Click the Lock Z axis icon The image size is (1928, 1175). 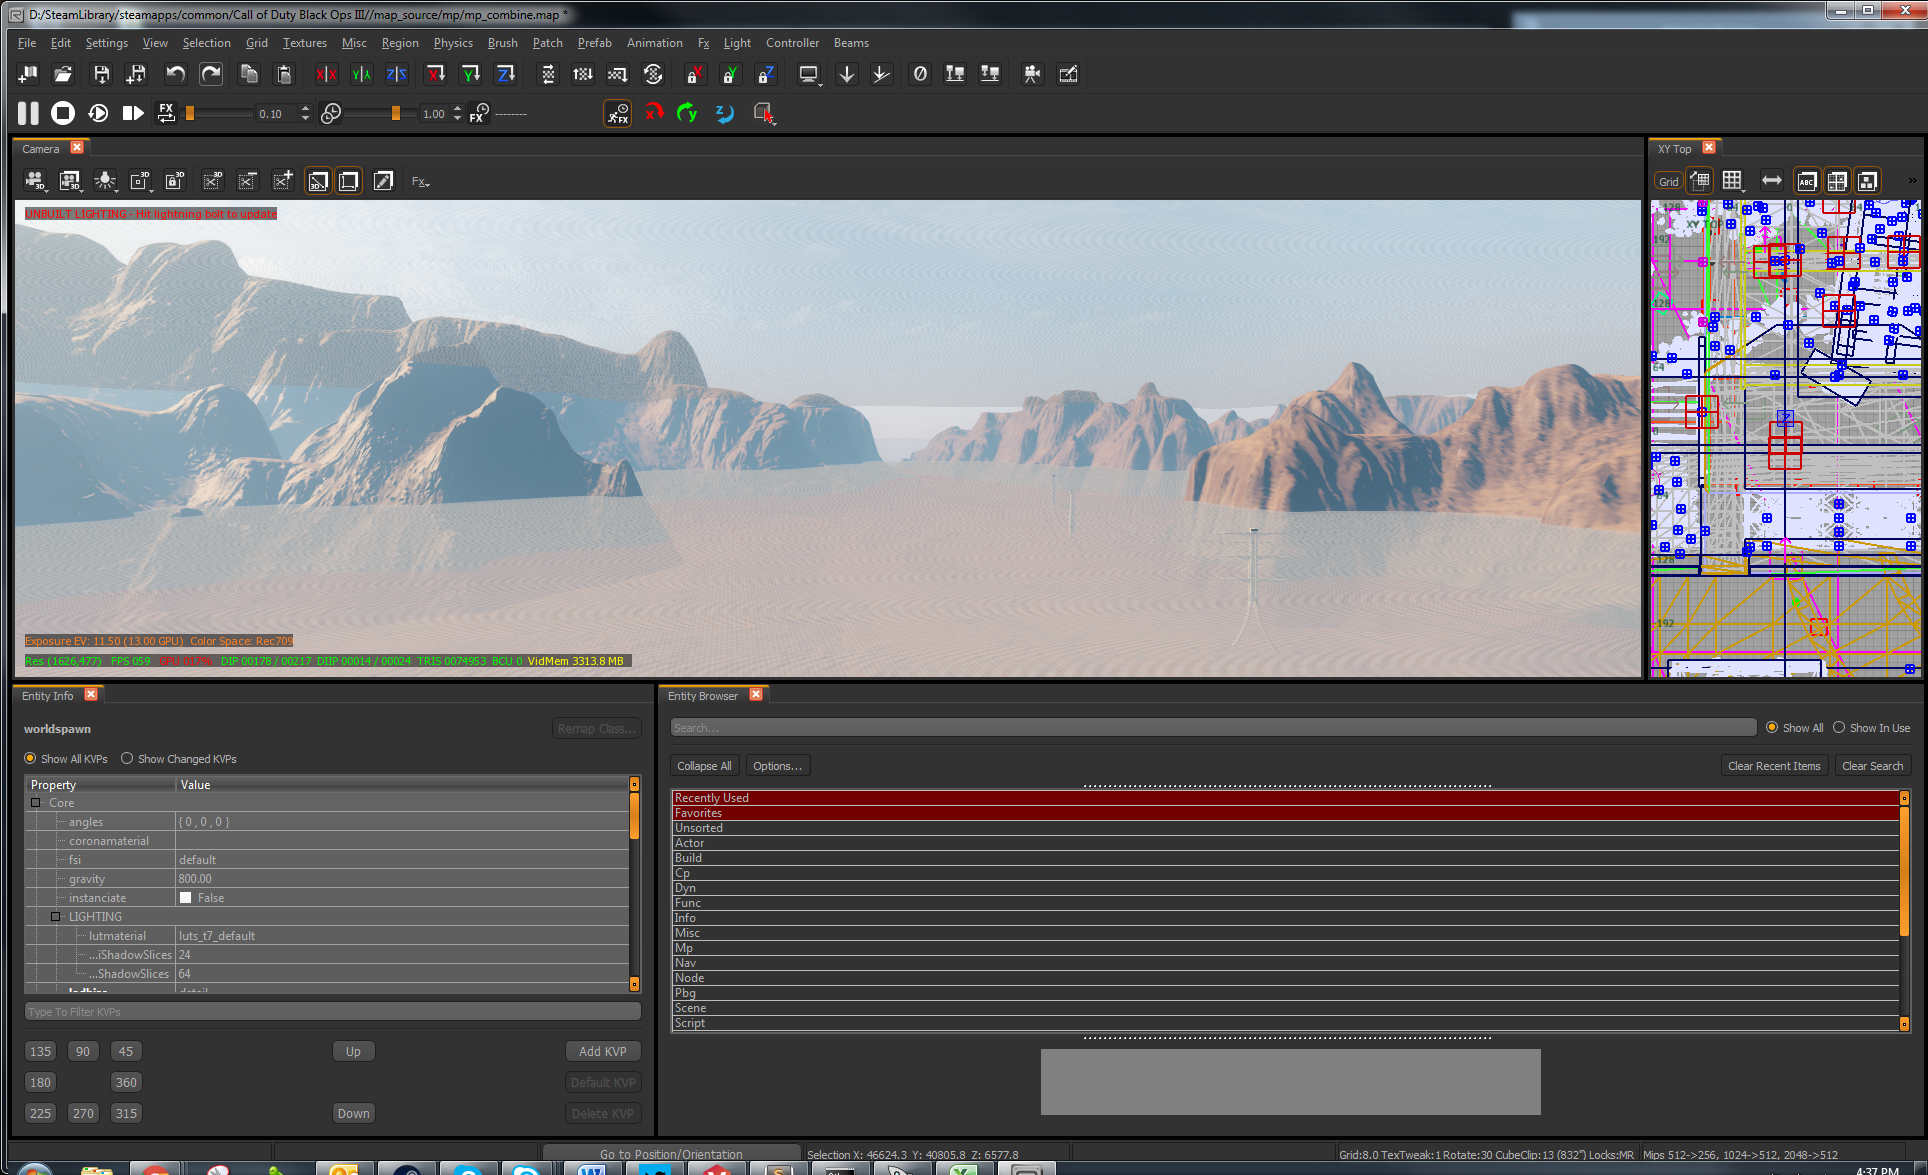(x=765, y=74)
